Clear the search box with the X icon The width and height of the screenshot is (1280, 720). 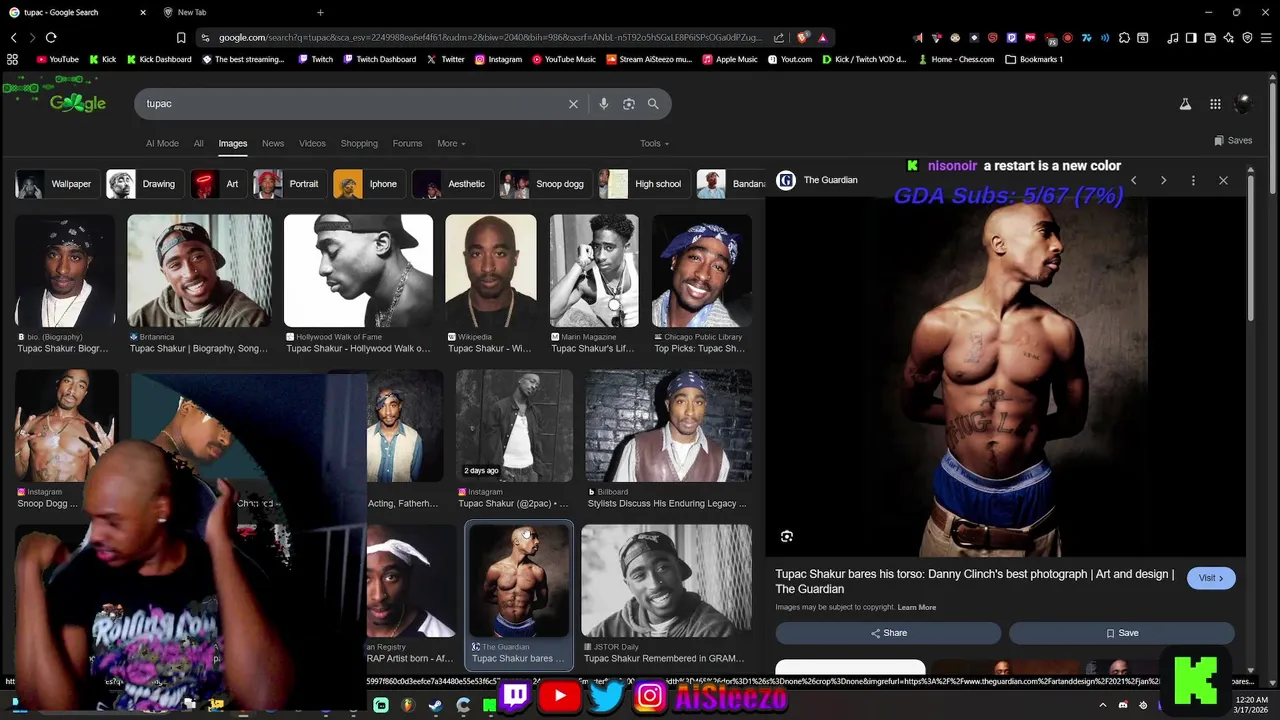click(573, 104)
